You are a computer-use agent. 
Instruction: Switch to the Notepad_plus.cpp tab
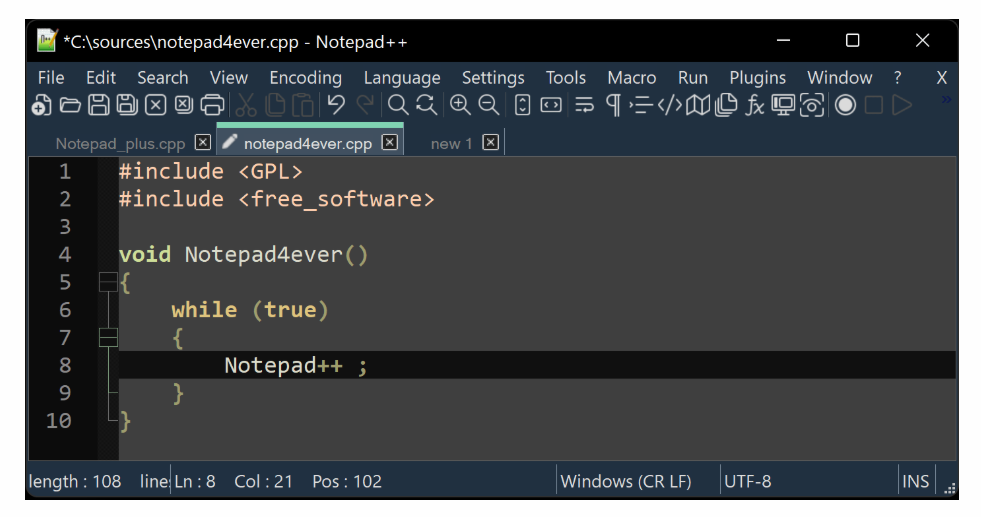click(120, 143)
